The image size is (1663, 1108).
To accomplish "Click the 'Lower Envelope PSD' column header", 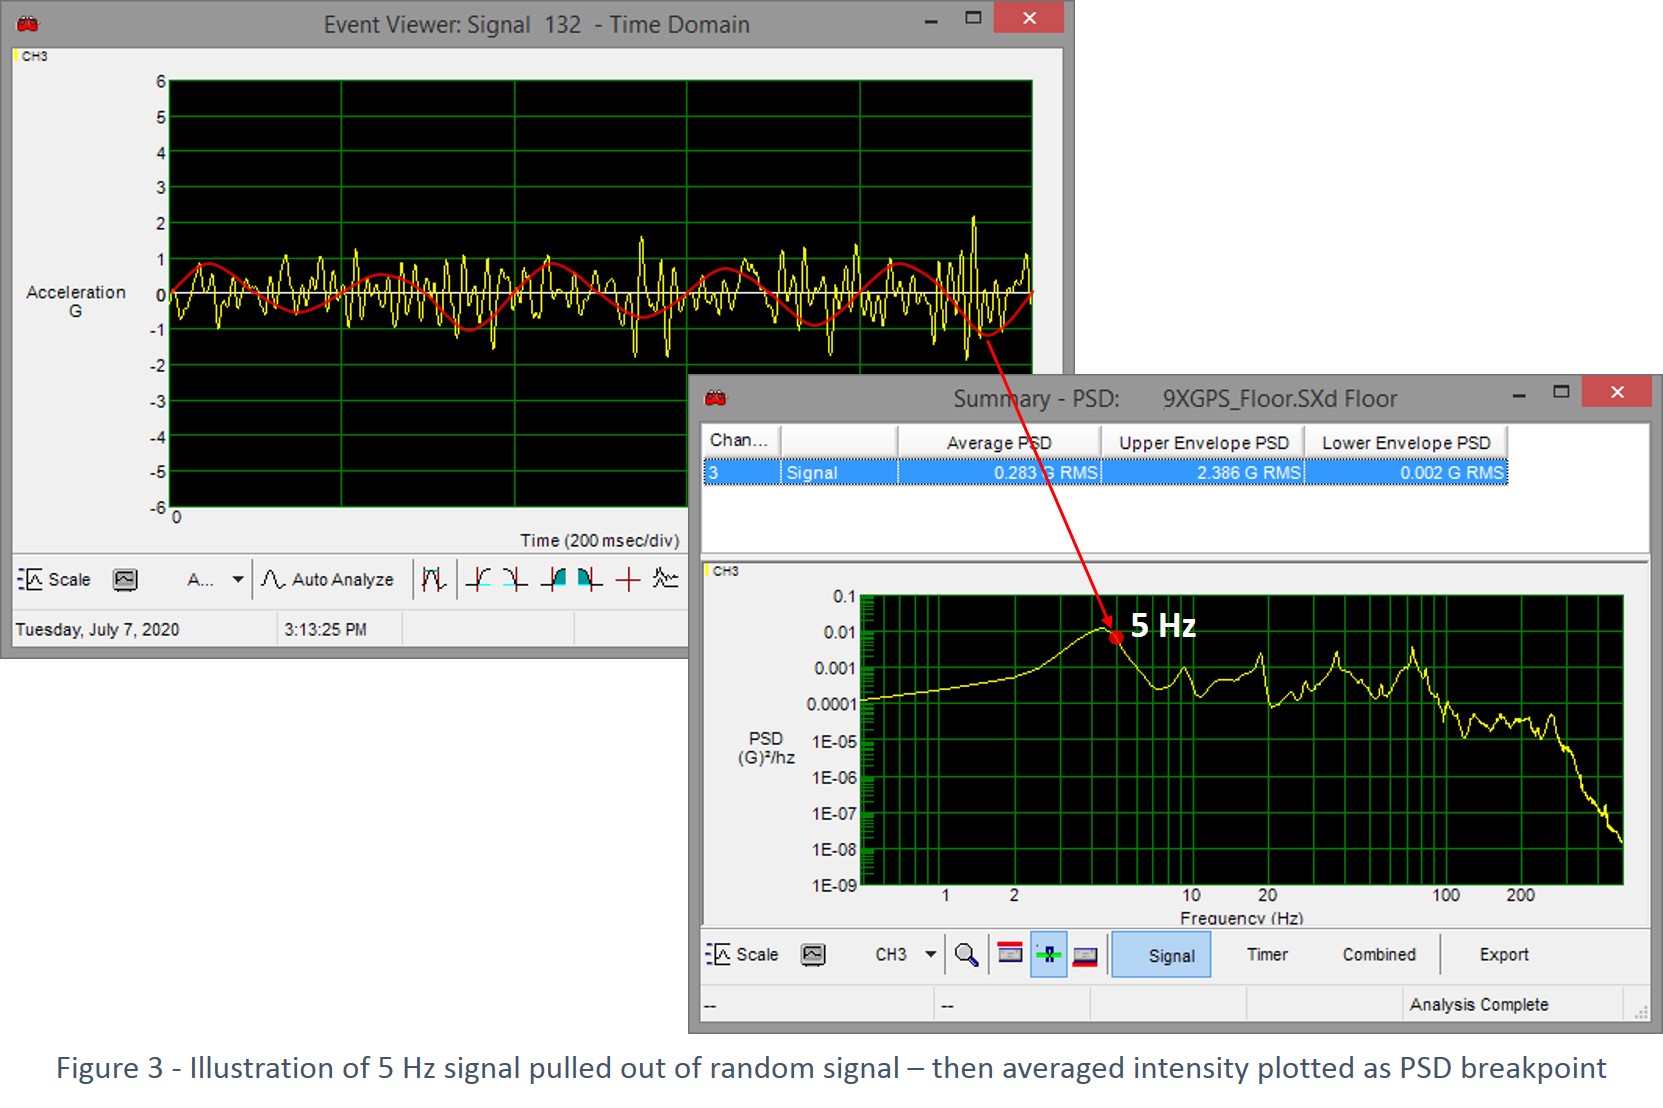I will (1406, 442).
